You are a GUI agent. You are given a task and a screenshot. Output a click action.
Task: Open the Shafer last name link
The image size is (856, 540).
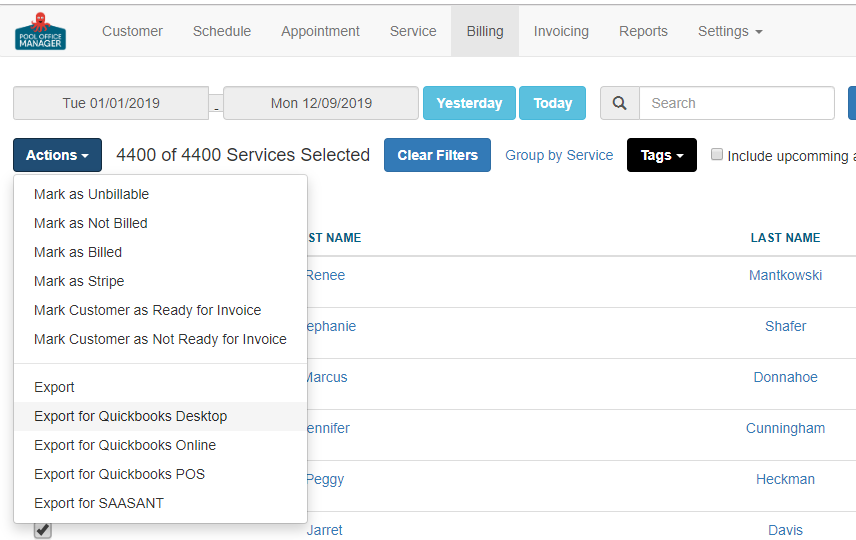pos(785,326)
